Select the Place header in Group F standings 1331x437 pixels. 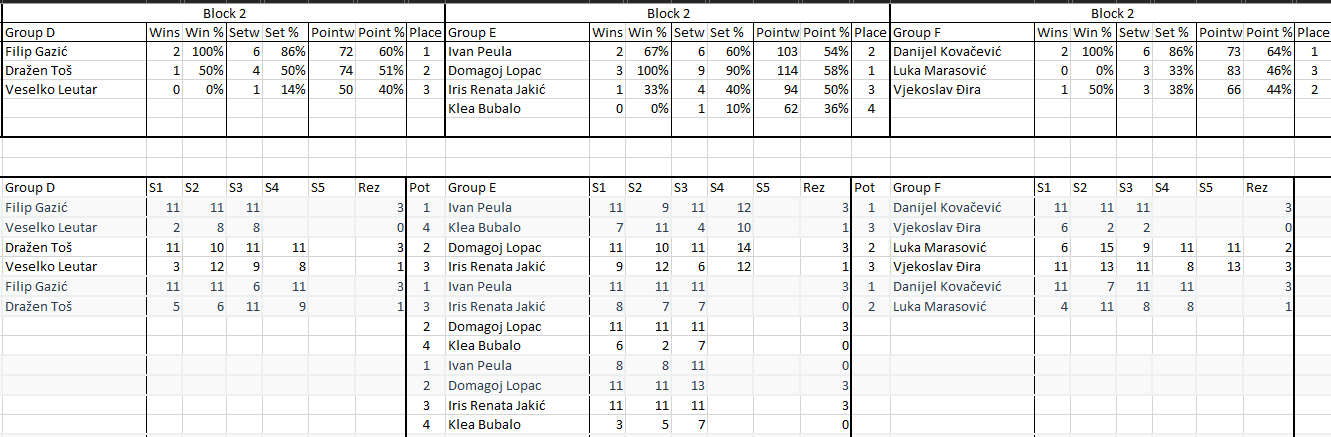(1312, 32)
